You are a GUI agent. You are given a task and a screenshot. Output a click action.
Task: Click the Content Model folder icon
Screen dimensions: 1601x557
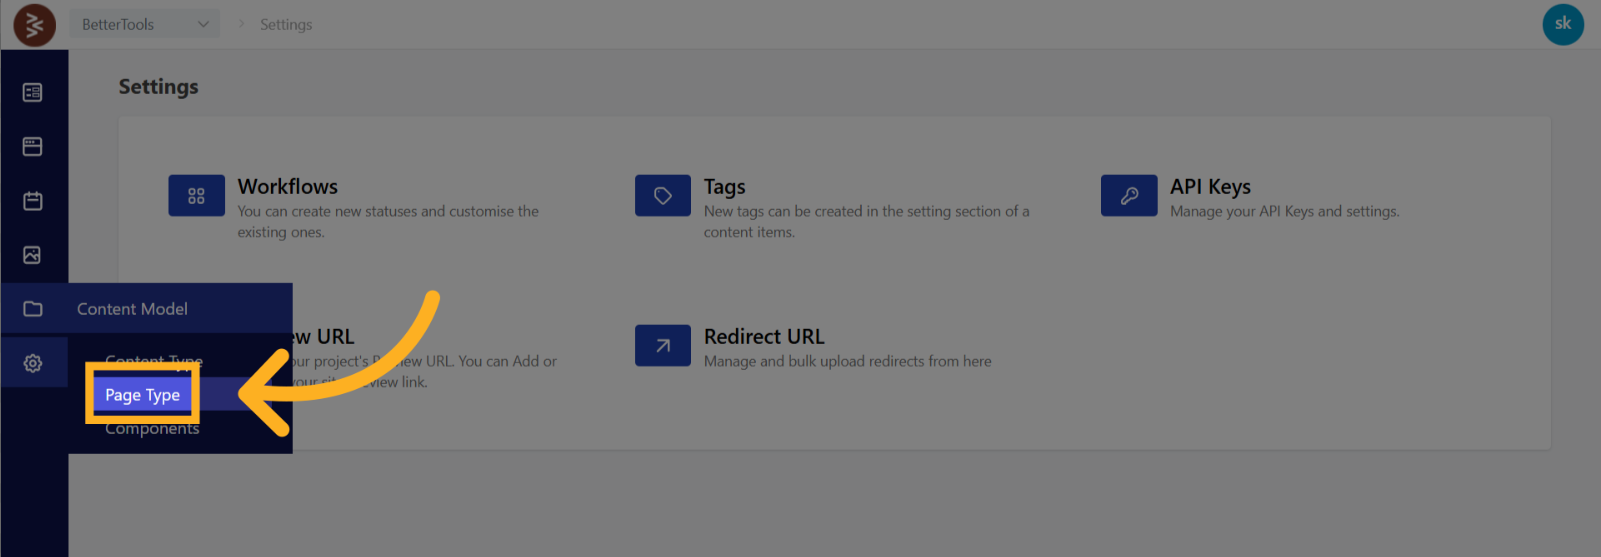click(33, 309)
